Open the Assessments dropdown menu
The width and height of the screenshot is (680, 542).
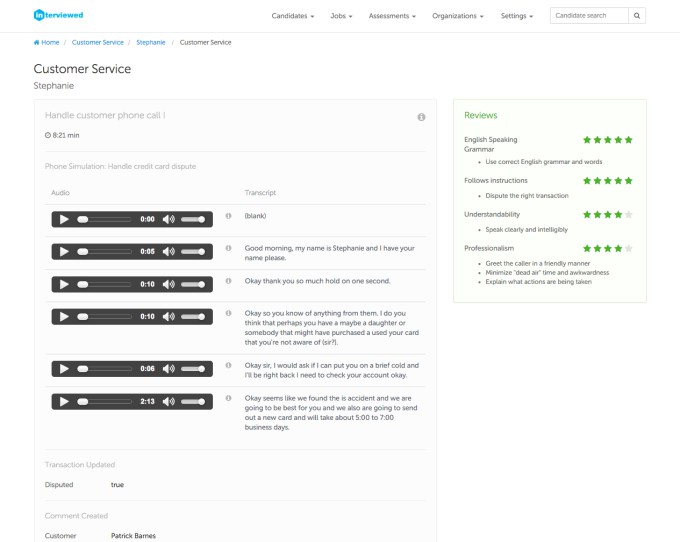(392, 16)
